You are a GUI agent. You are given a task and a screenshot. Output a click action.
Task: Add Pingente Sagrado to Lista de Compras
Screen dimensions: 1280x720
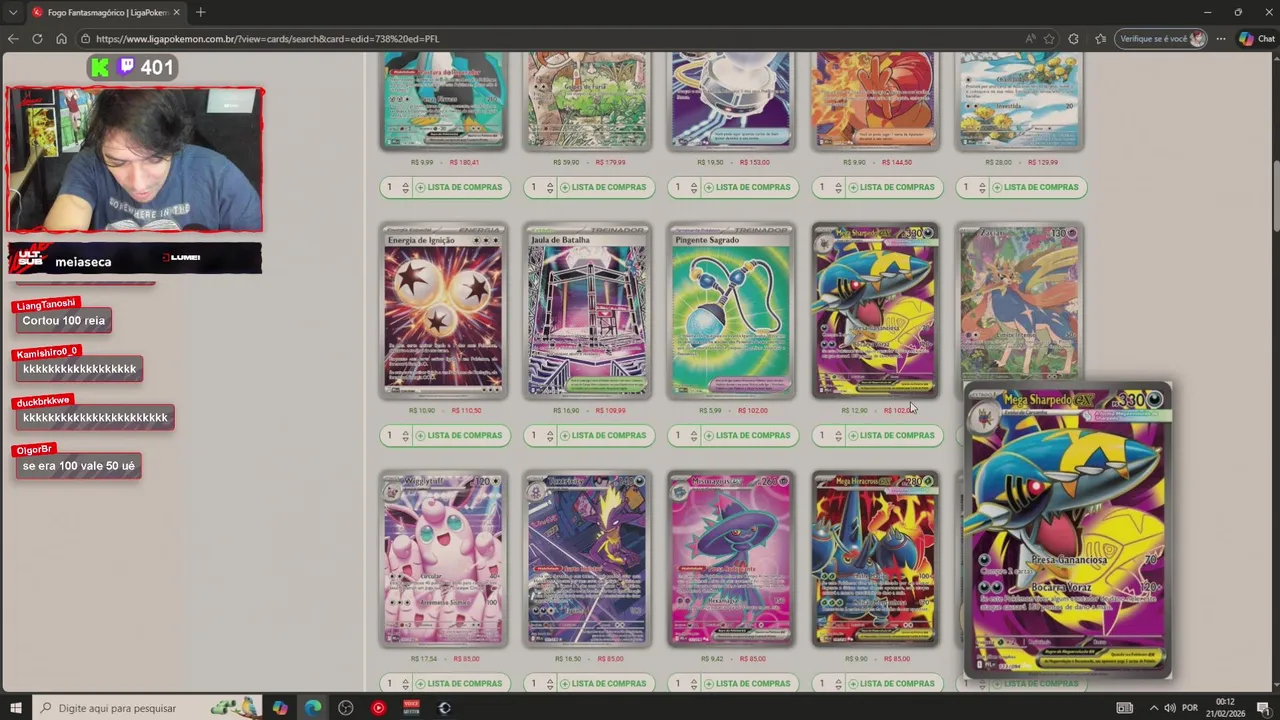pyautogui.click(x=748, y=435)
